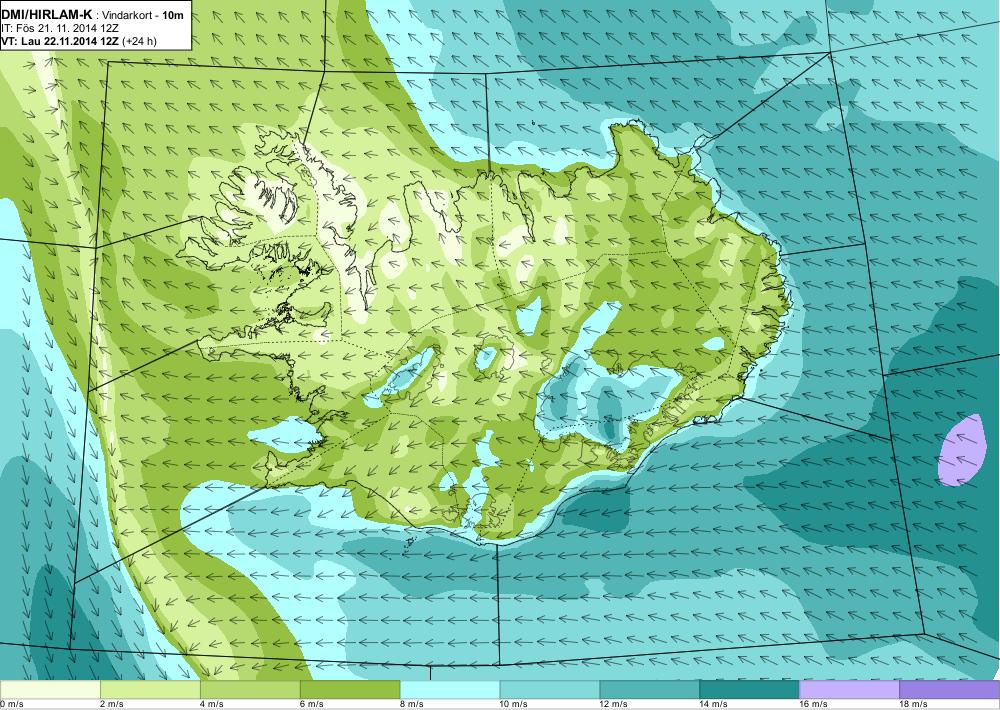Click the '14 m/s' legend label

[714, 704]
